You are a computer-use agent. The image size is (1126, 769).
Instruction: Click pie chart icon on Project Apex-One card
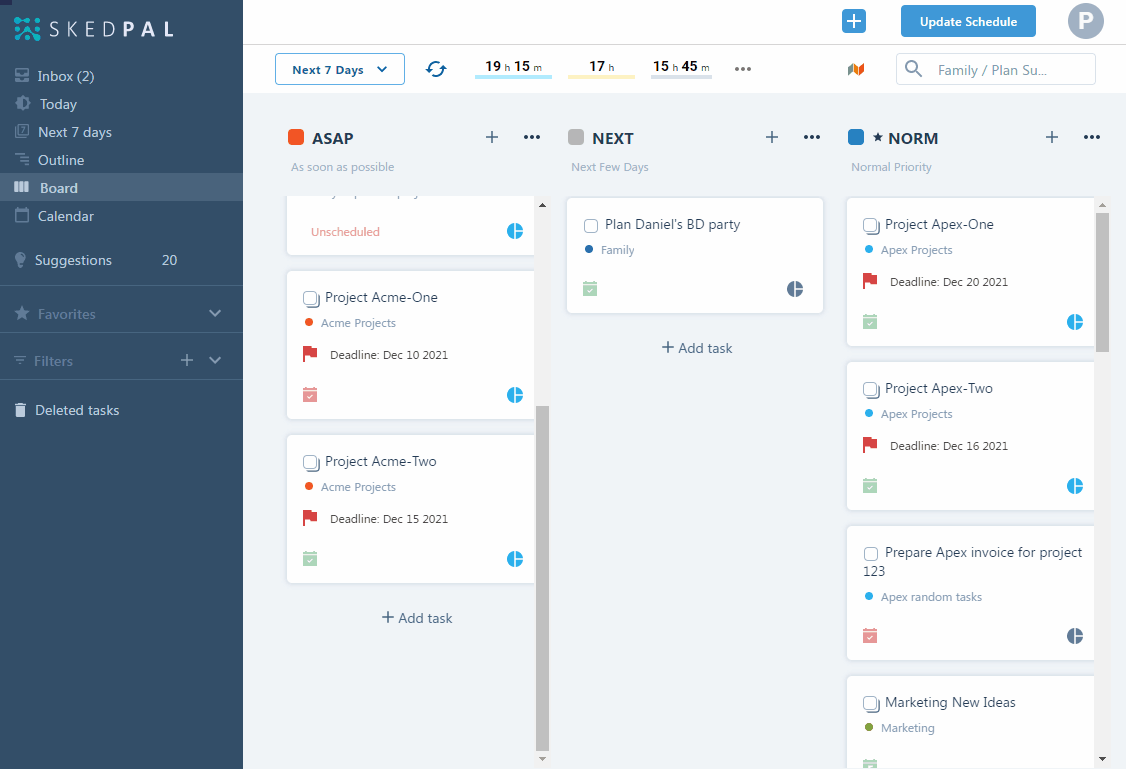click(x=1075, y=322)
